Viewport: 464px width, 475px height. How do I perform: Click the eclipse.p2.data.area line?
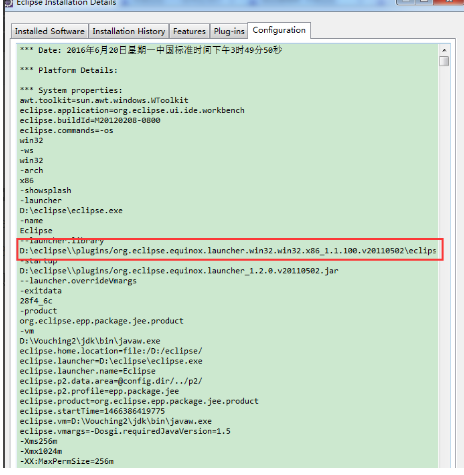[111, 381]
